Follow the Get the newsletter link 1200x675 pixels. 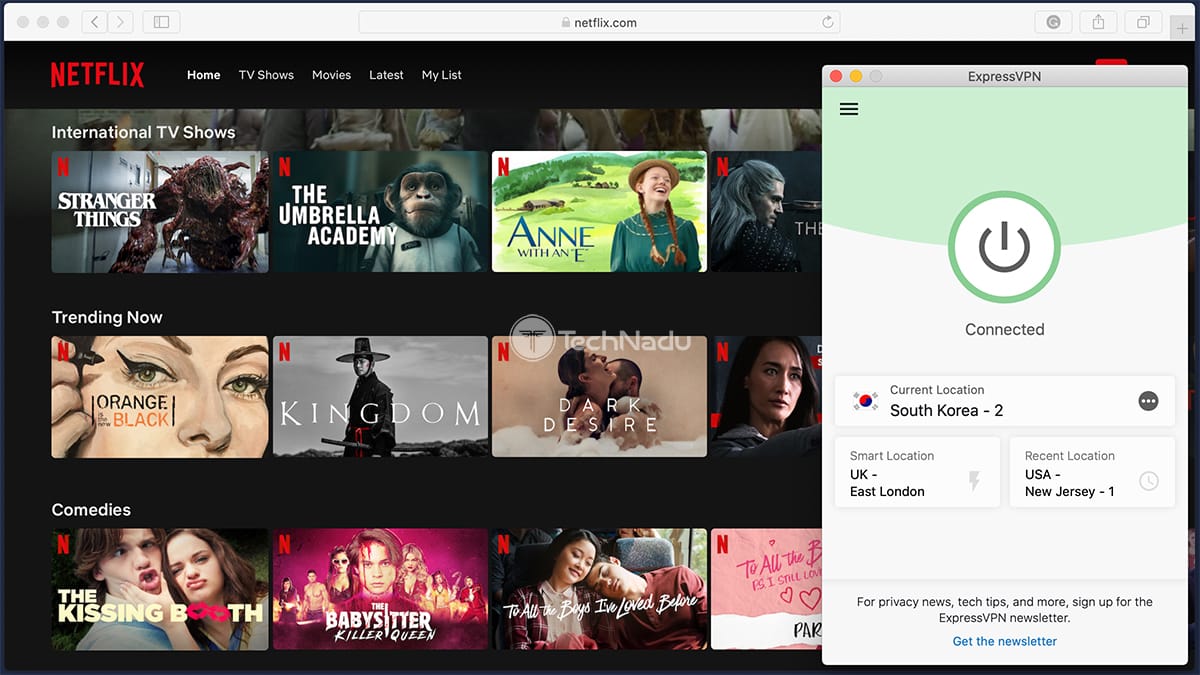pos(1005,641)
